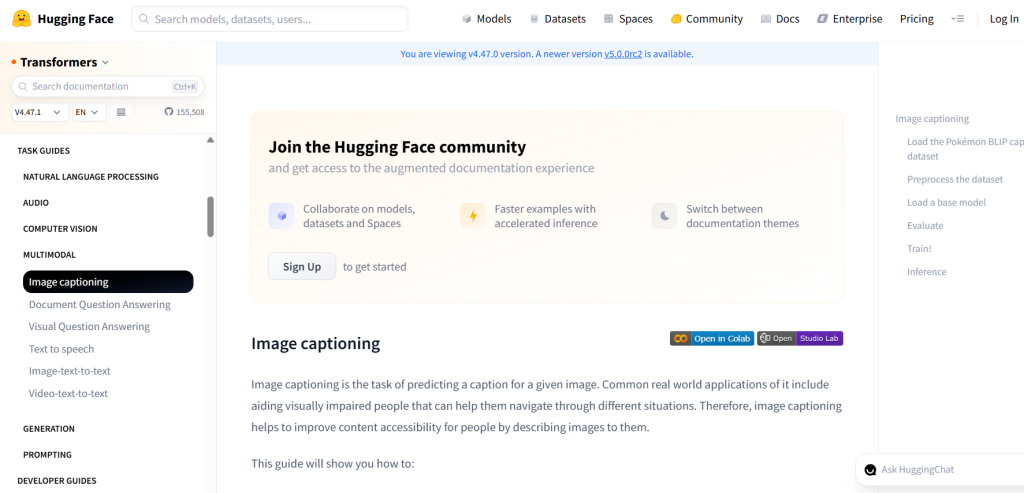Open the GitHub repository star count
1024x493 pixels.
pos(184,112)
